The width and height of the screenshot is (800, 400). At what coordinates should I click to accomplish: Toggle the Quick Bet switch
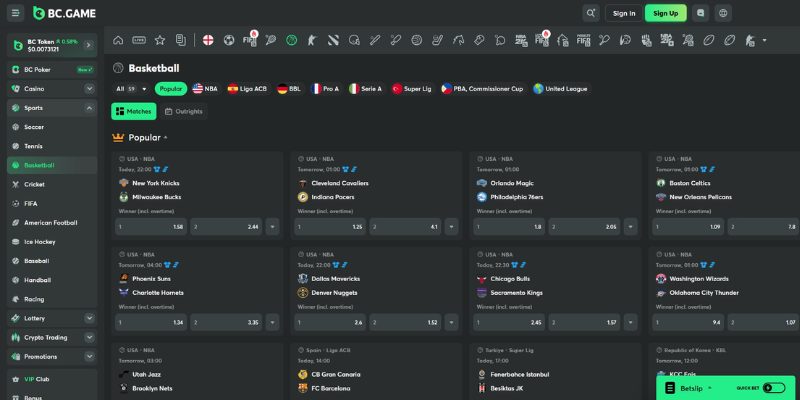(774, 388)
